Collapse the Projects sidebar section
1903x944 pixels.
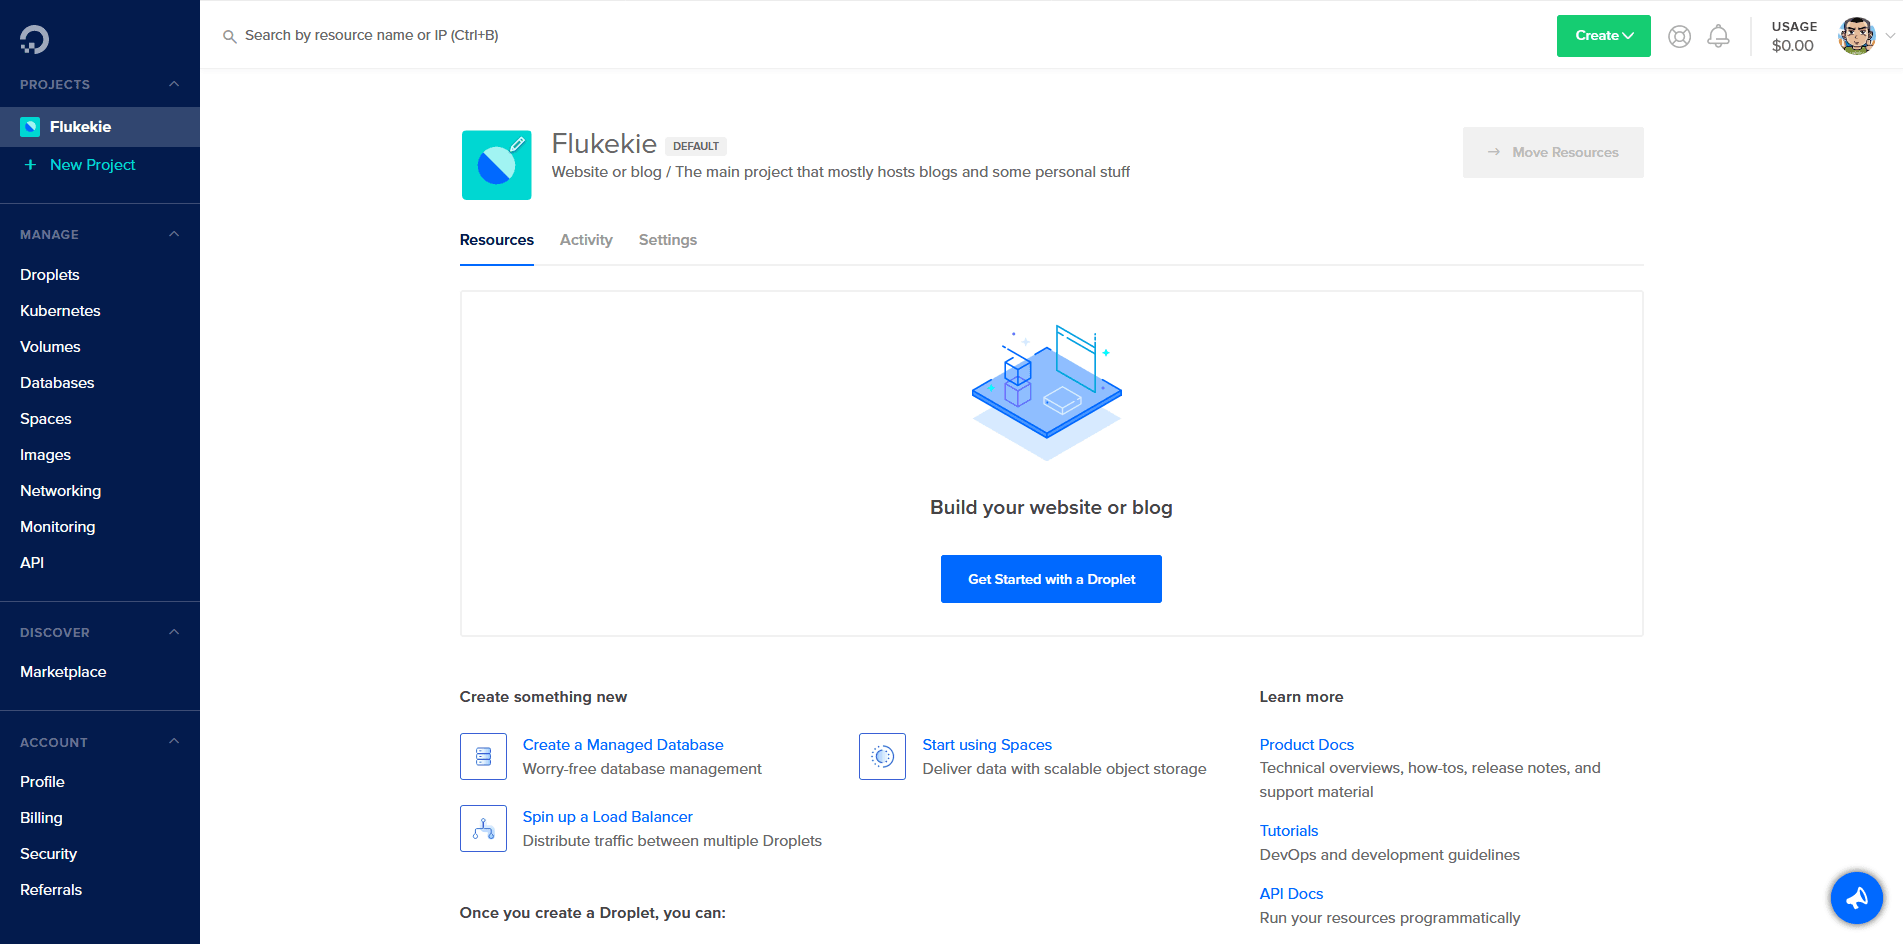pyautogui.click(x=174, y=84)
